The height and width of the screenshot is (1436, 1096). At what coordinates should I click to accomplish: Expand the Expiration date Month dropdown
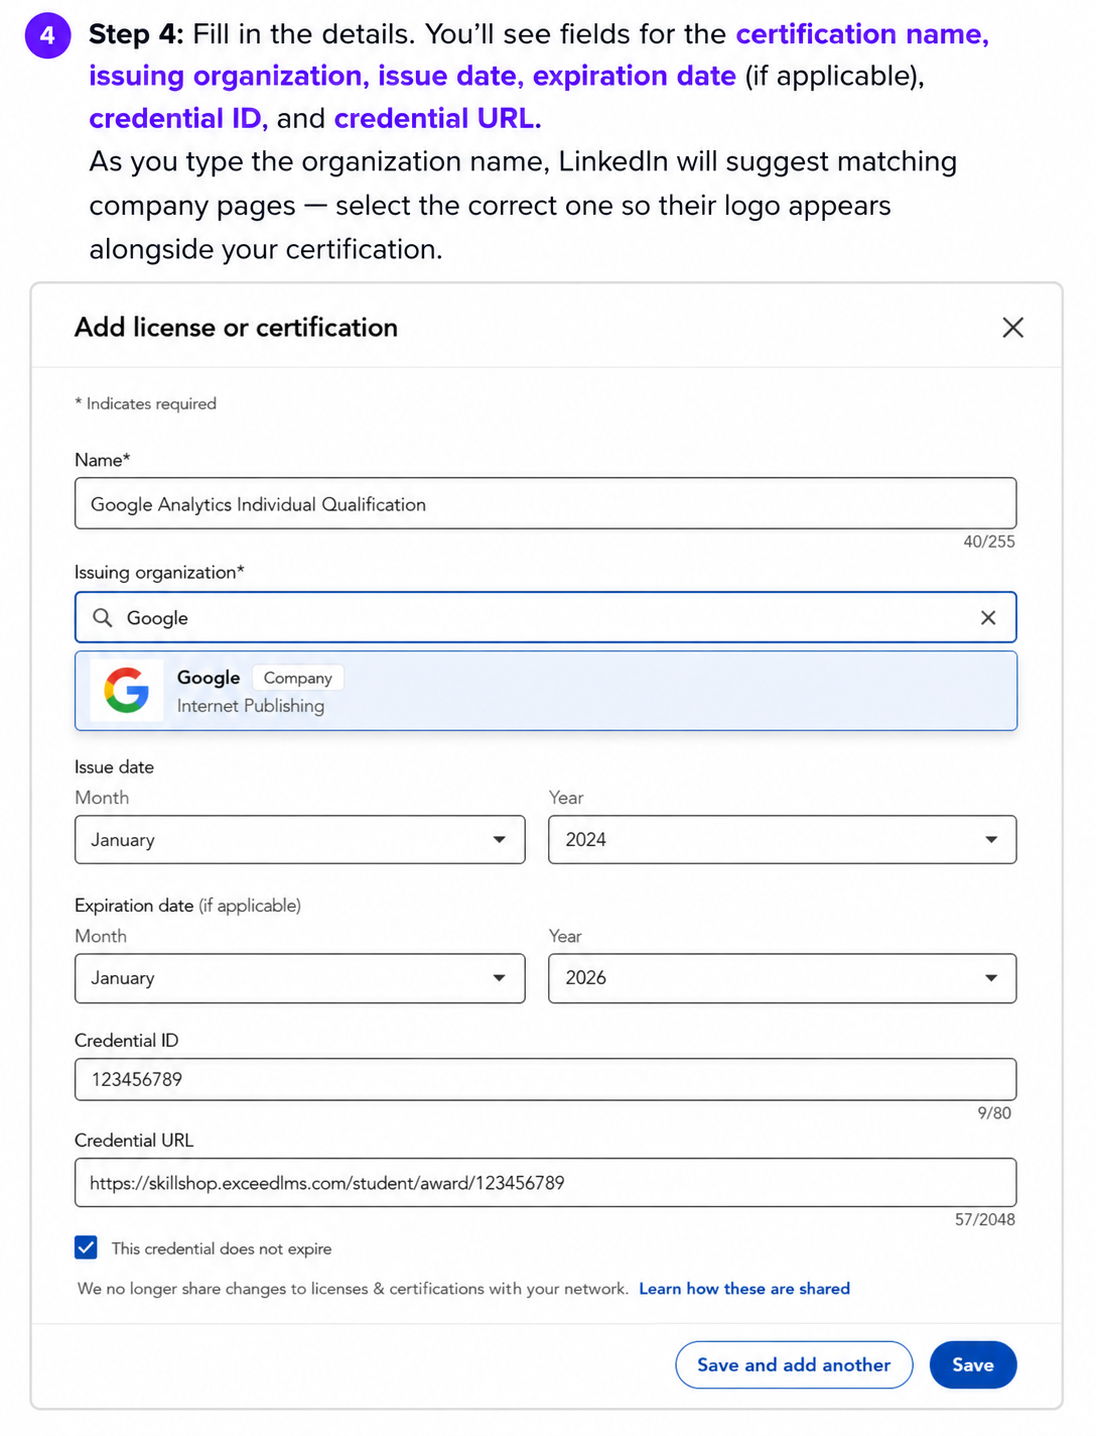tap(300, 978)
